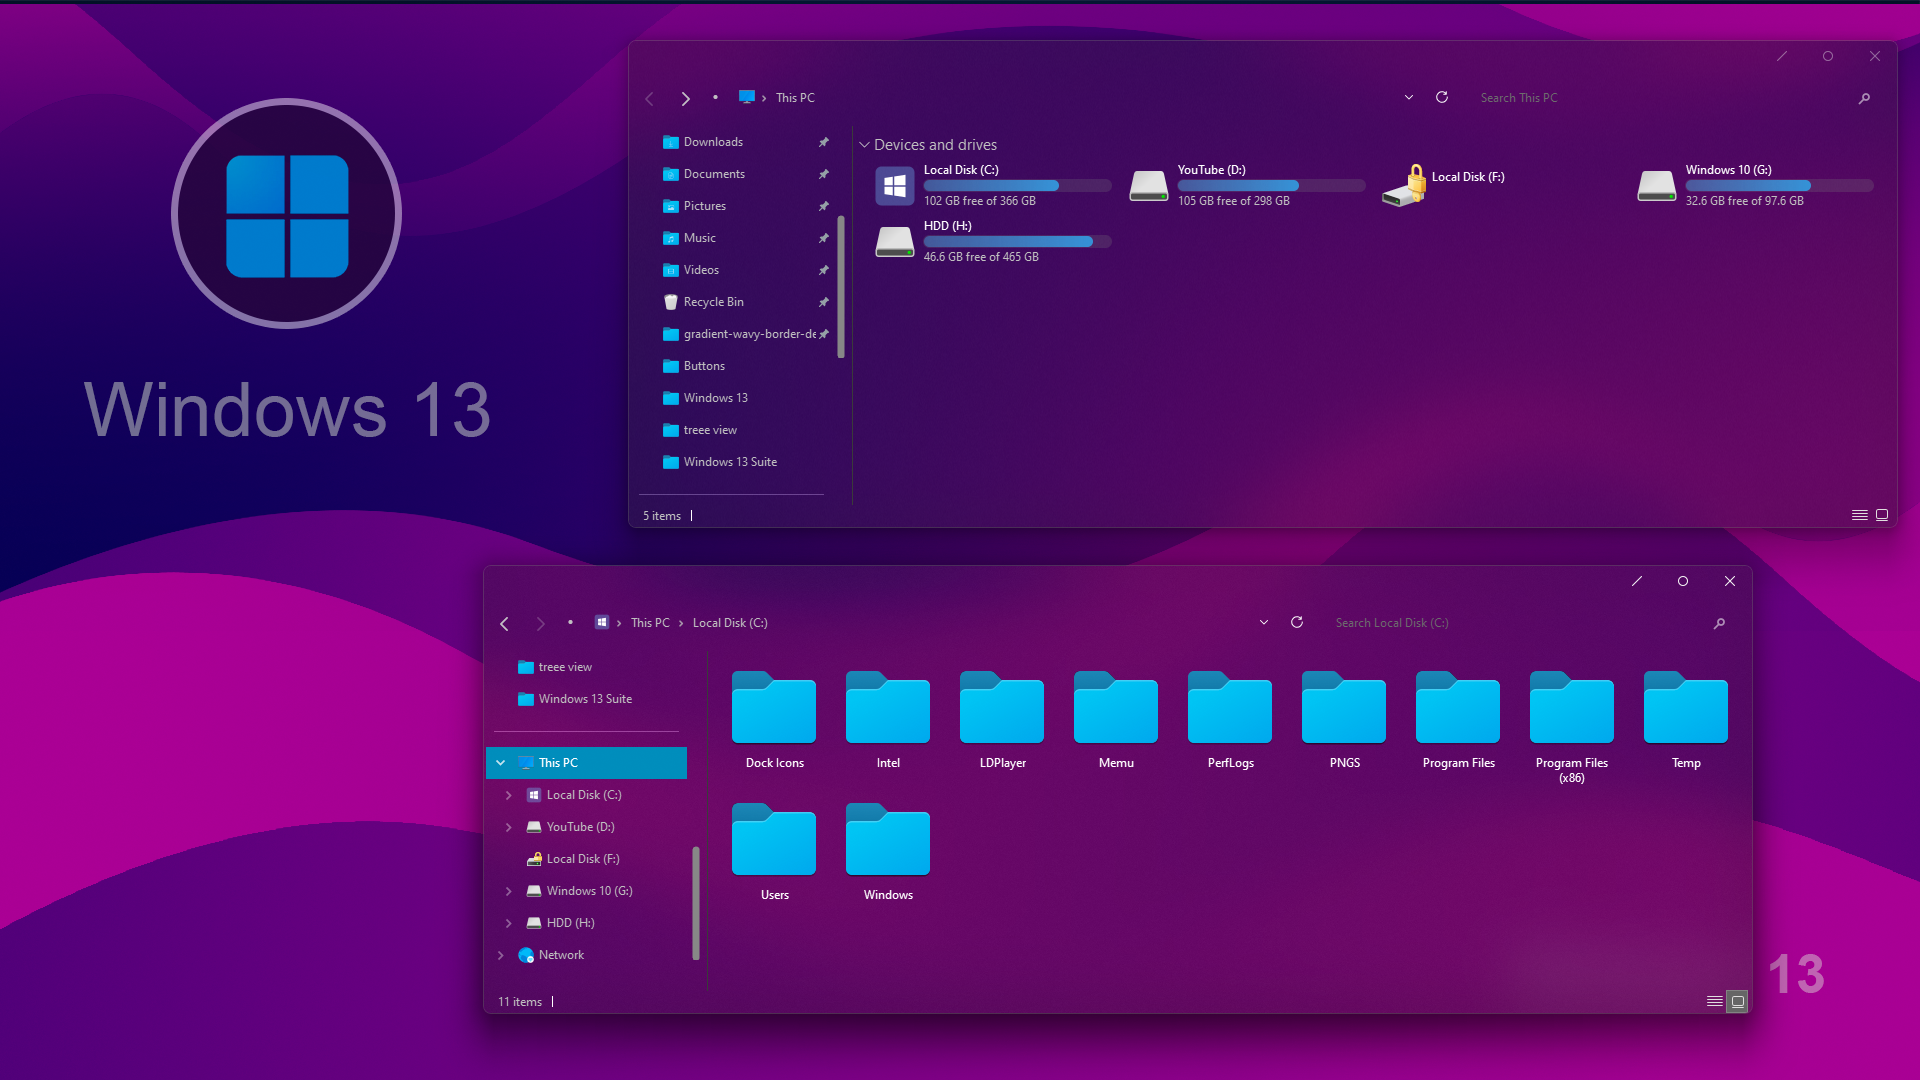
Task: Expand Local Disk (C:) tree node
Action: [509, 795]
